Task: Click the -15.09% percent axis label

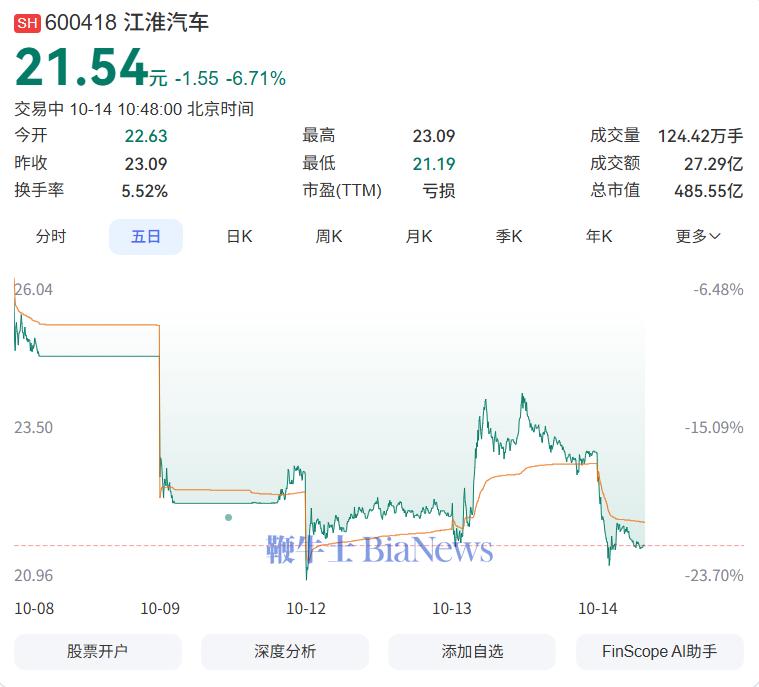Action: (x=714, y=427)
